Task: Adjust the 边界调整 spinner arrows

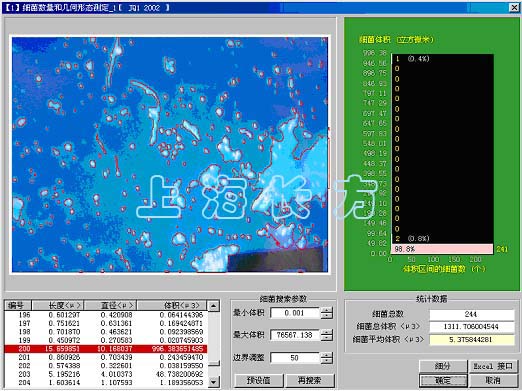Action: (327, 358)
